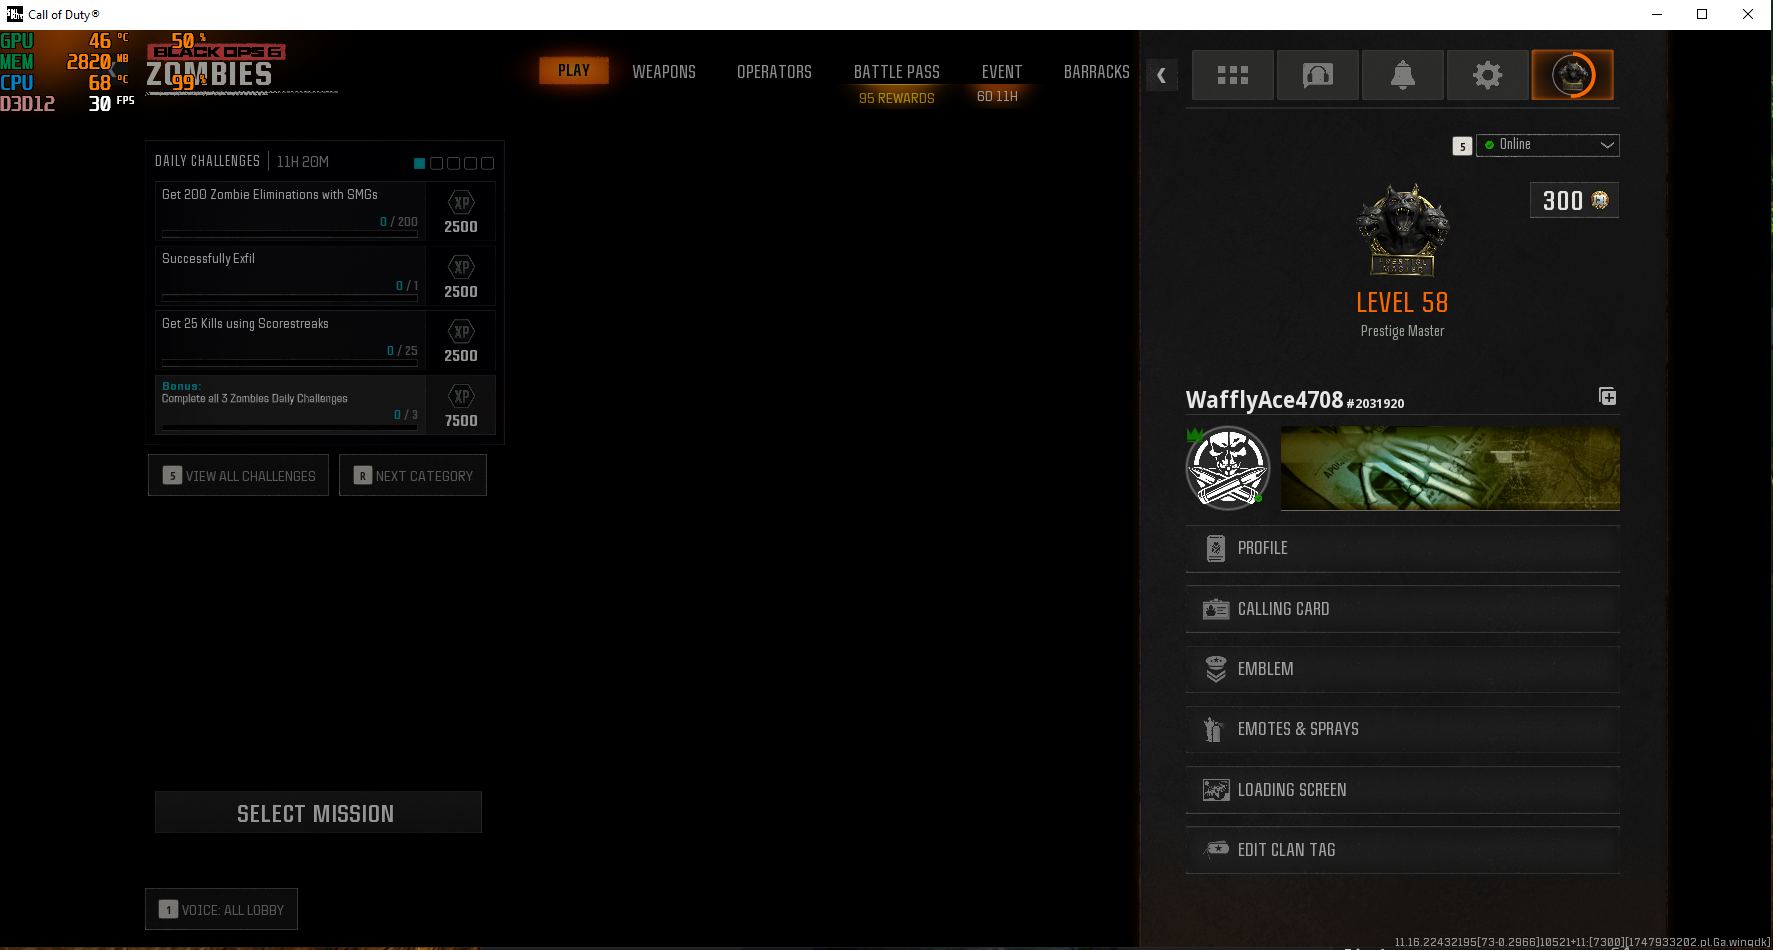Screen dimensions: 1773x950
Task: Switch to the OPERATORS tab
Action: click(774, 72)
